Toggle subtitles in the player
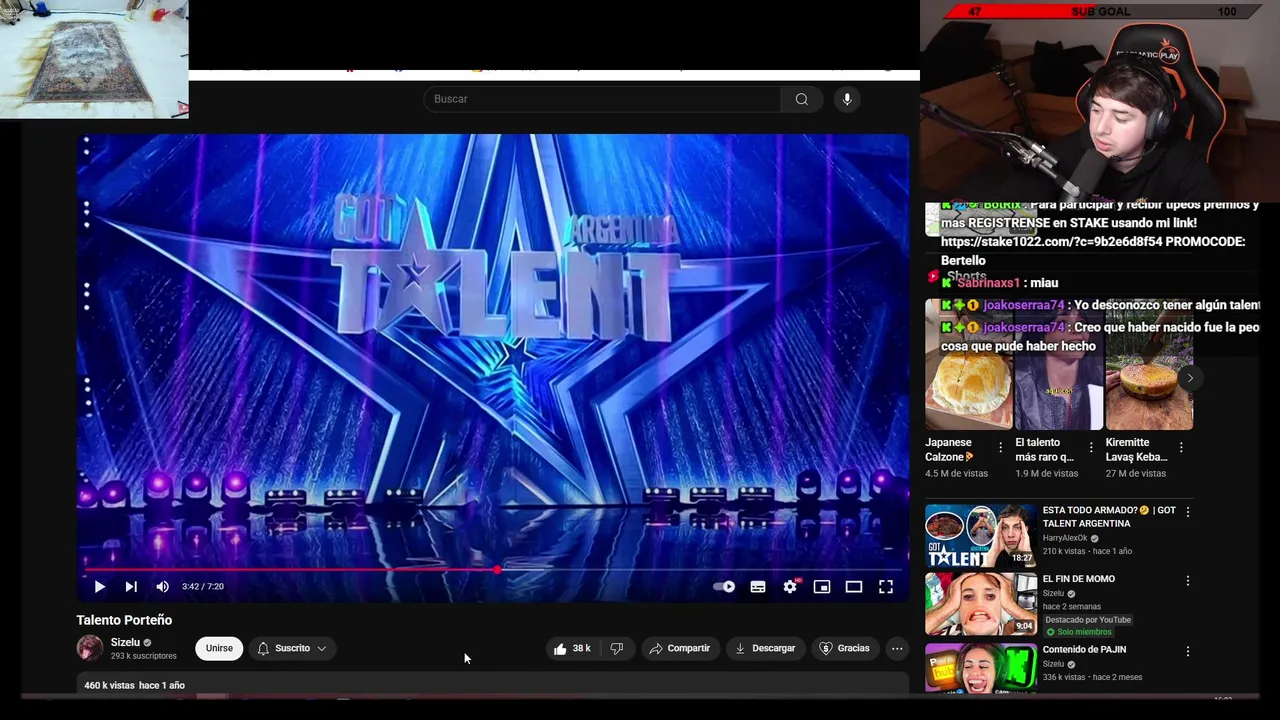The width and height of the screenshot is (1280, 720). pos(758,587)
